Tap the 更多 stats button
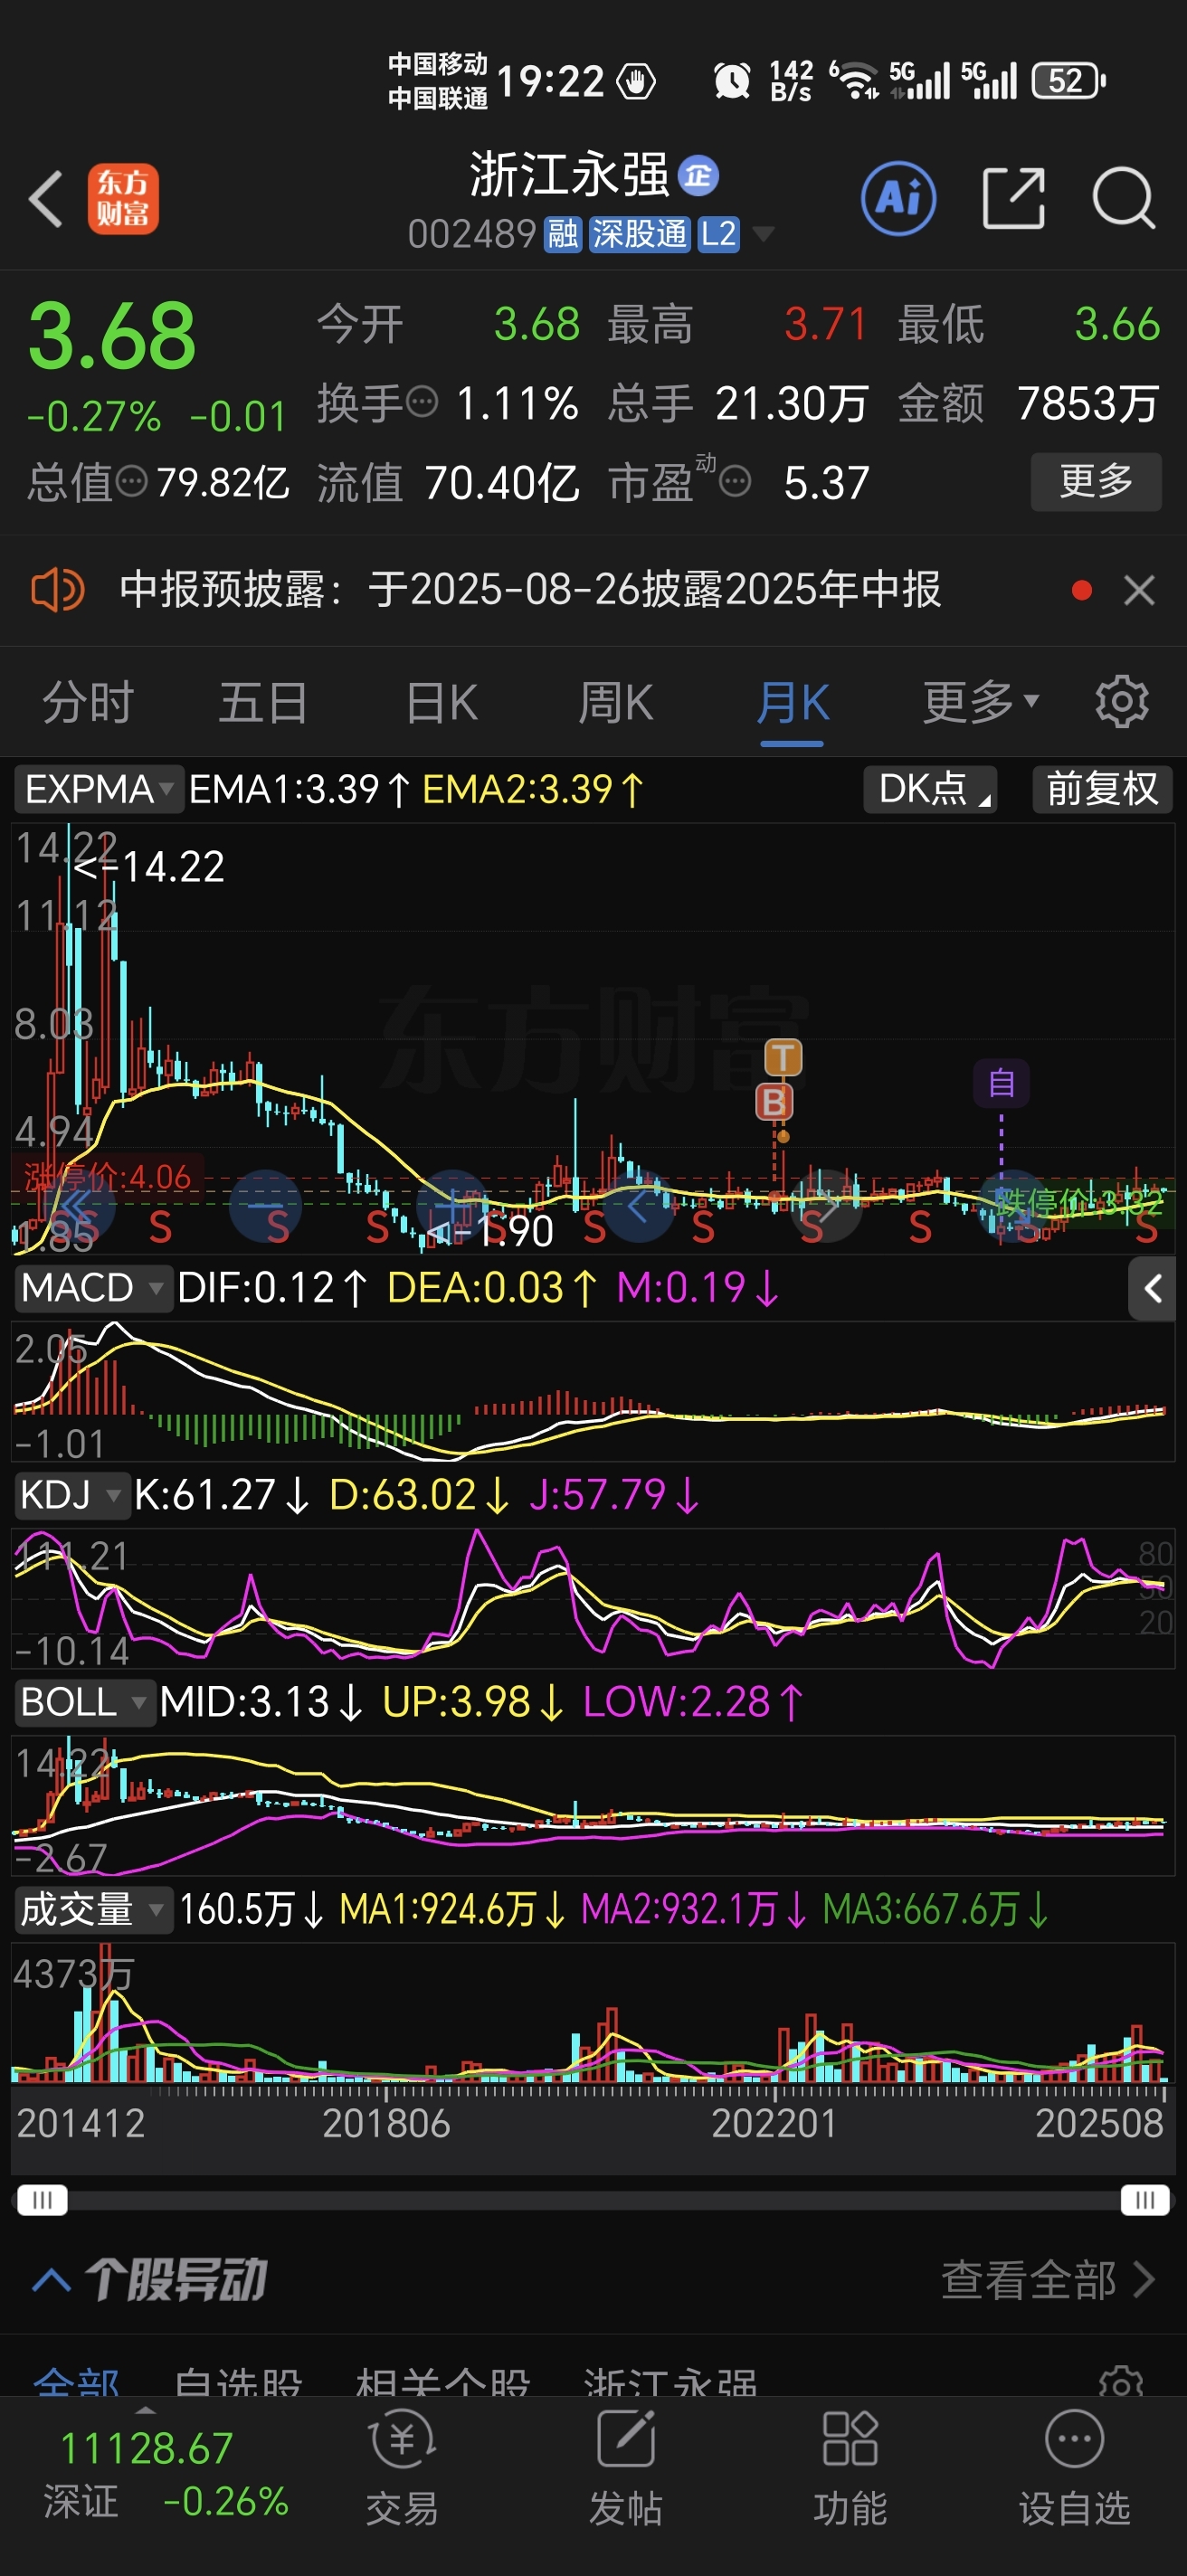1187x2576 pixels. click(x=1096, y=482)
